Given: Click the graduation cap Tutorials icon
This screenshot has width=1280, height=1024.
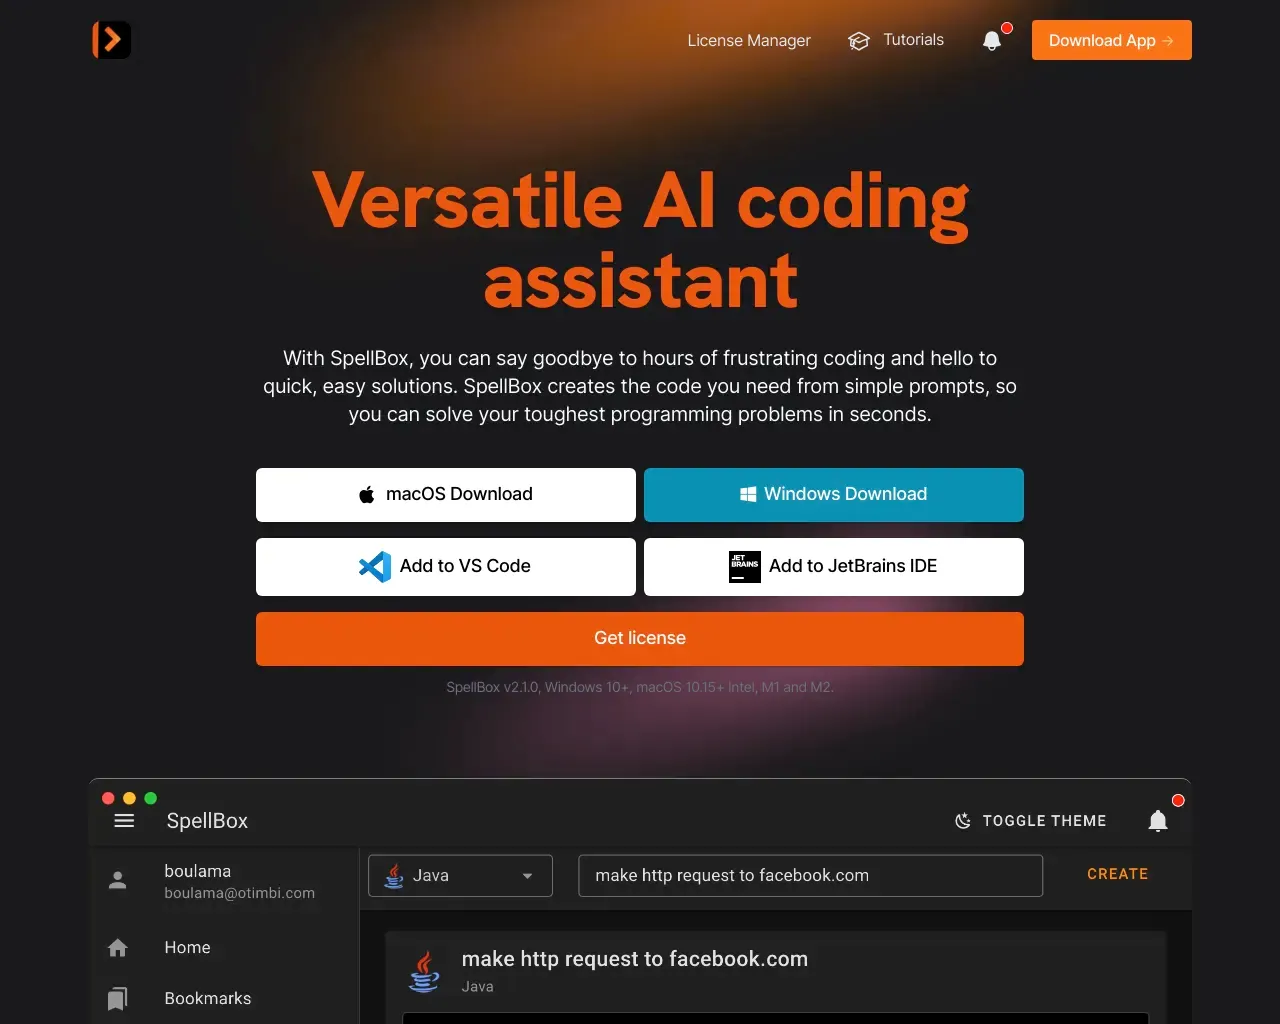Looking at the screenshot, I should tap(859, 41).
